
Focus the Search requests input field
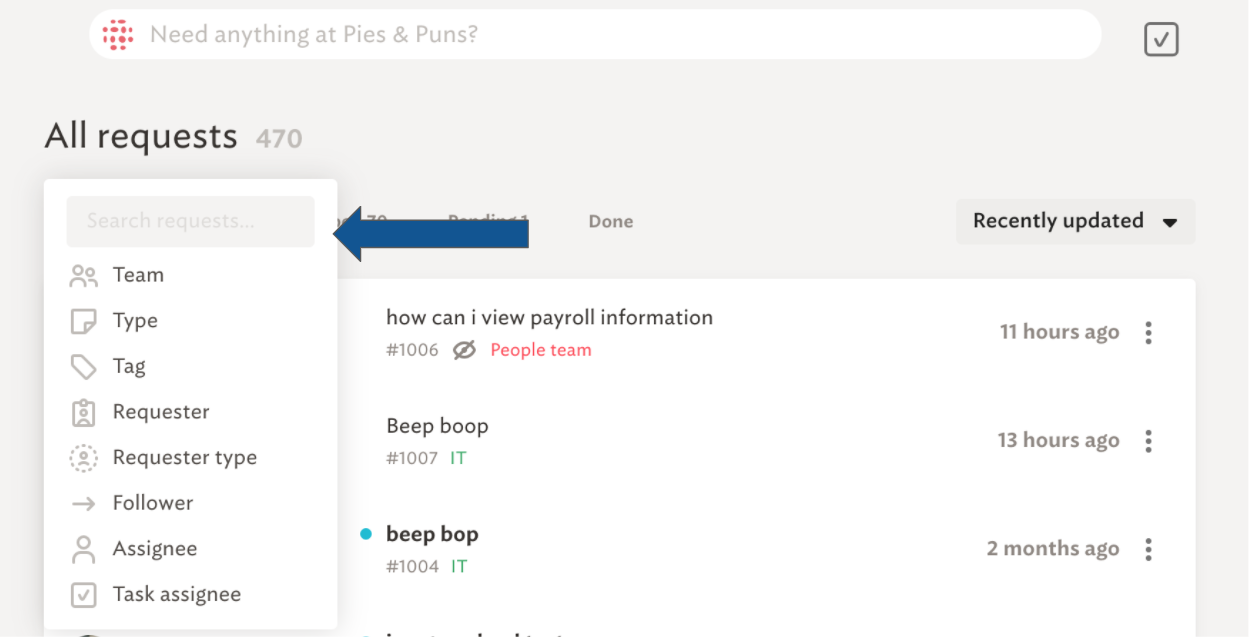point(190,221)
